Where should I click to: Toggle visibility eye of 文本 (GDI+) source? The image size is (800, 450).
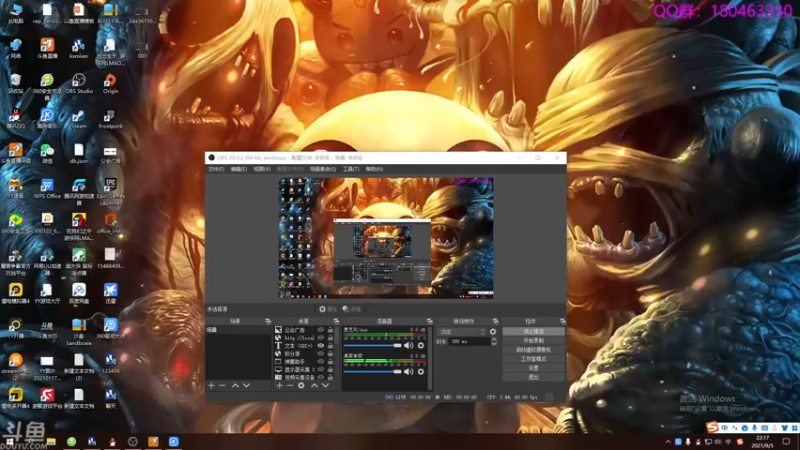321,345
